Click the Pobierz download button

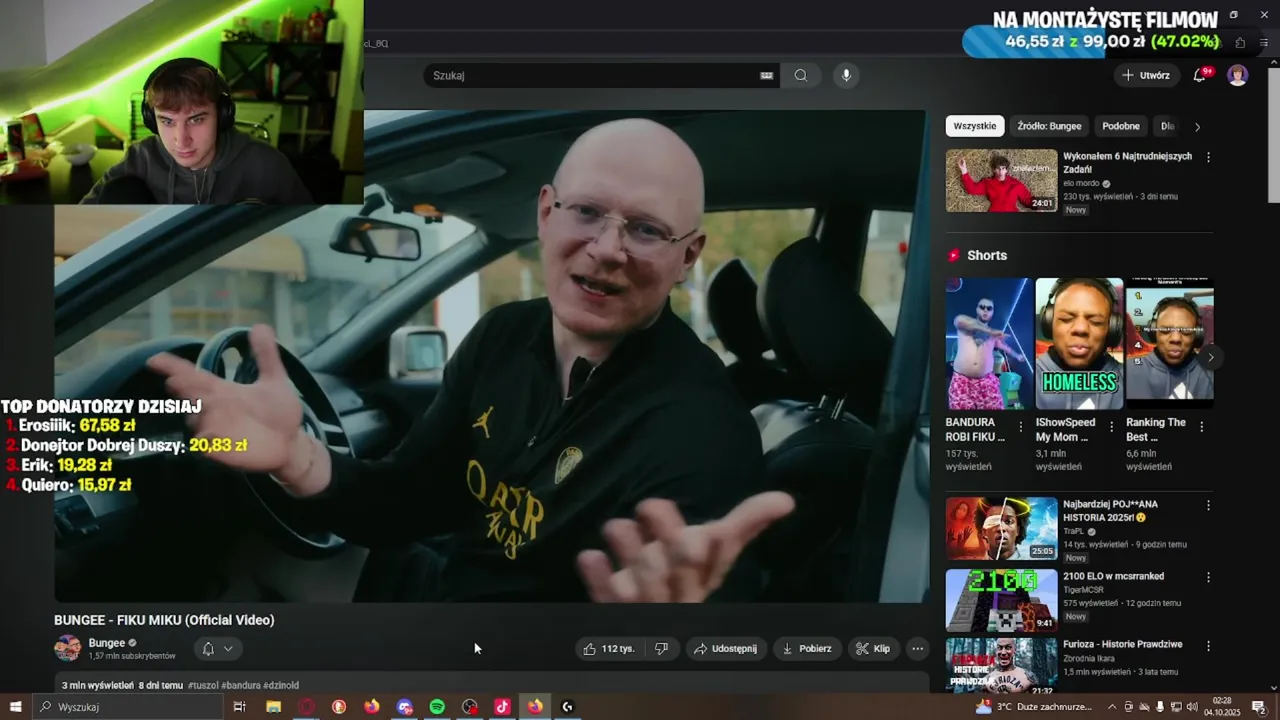806,648
